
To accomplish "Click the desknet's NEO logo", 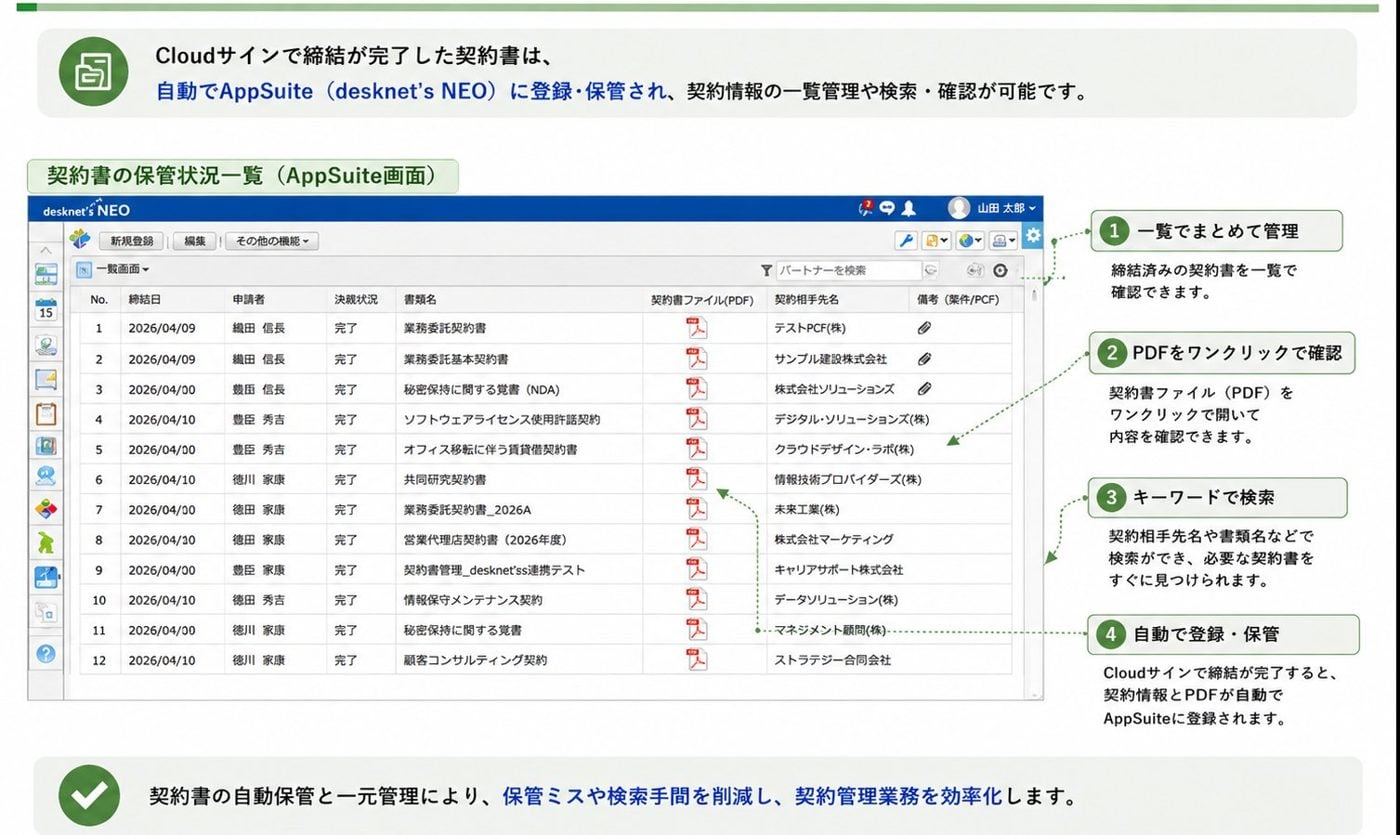I will 86,210.
